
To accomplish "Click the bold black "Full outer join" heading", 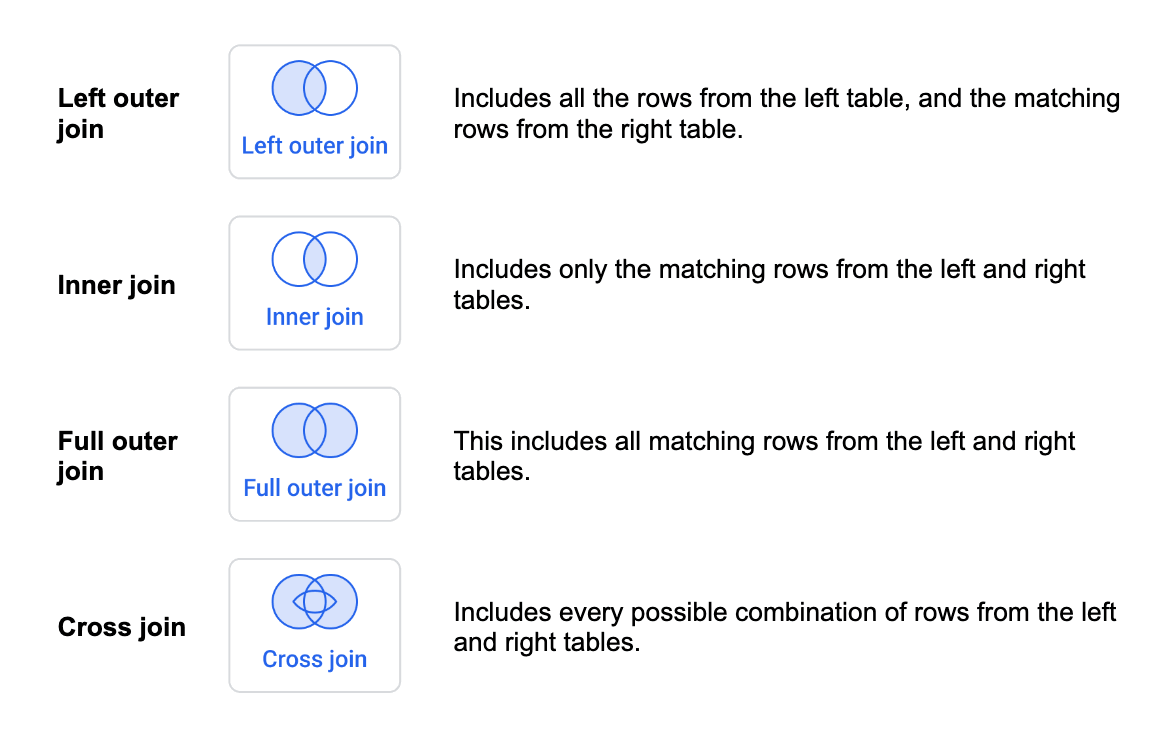I will [117, 455].
